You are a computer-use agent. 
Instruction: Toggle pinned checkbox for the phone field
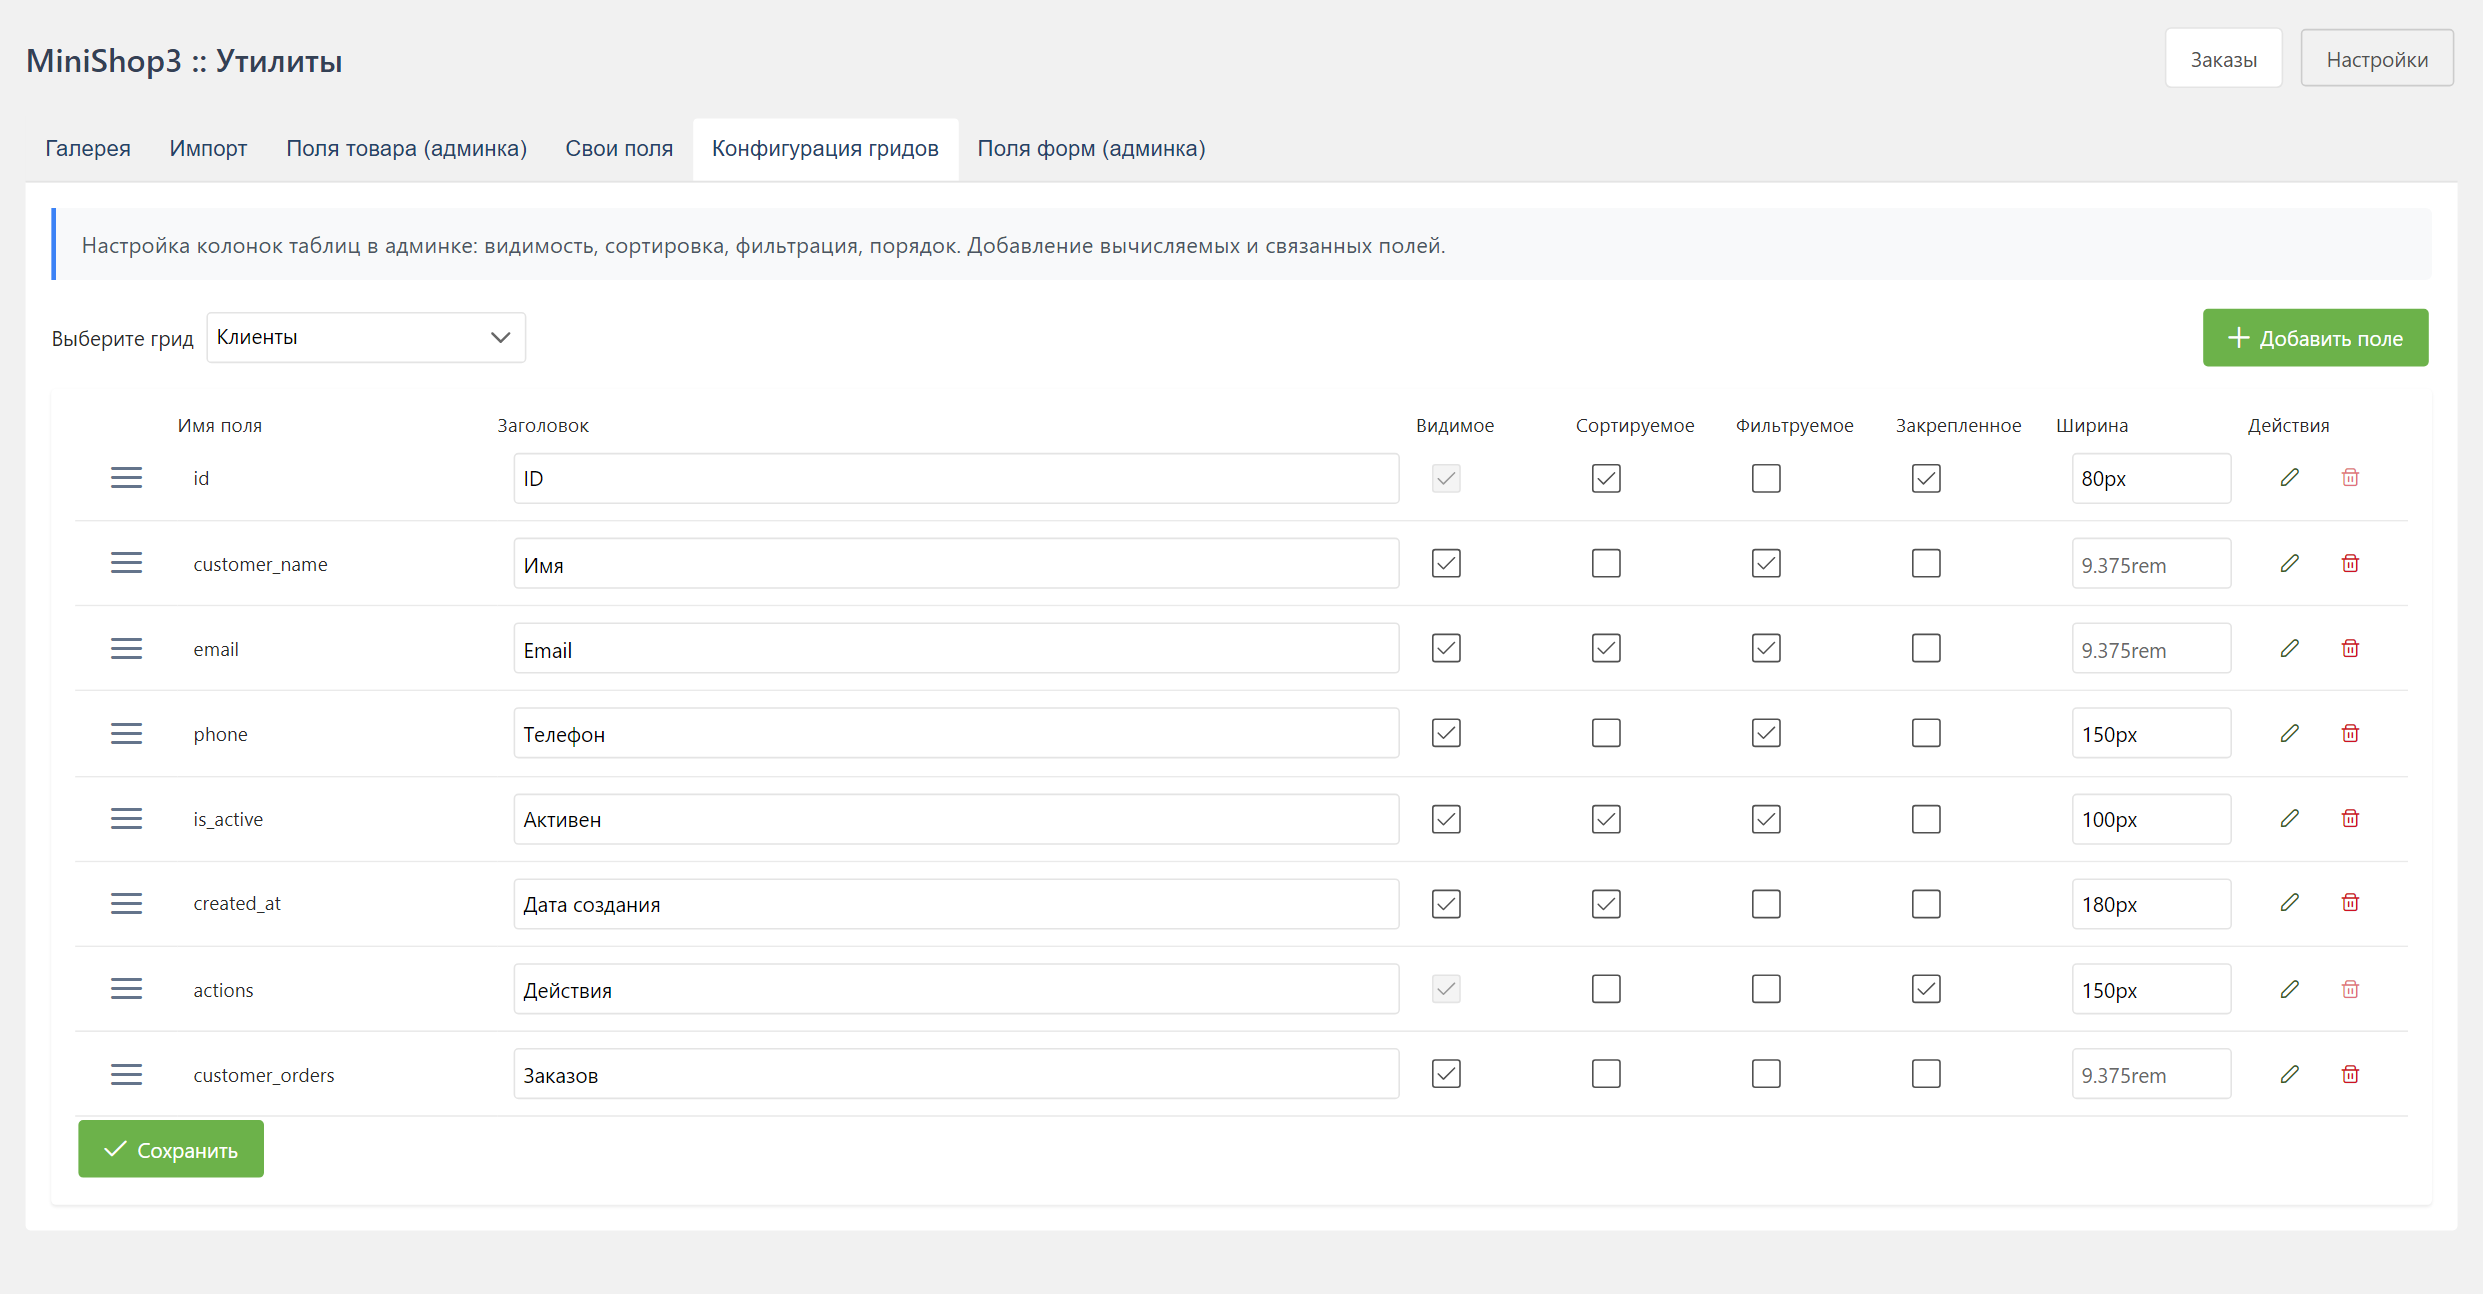(1926, 733)
